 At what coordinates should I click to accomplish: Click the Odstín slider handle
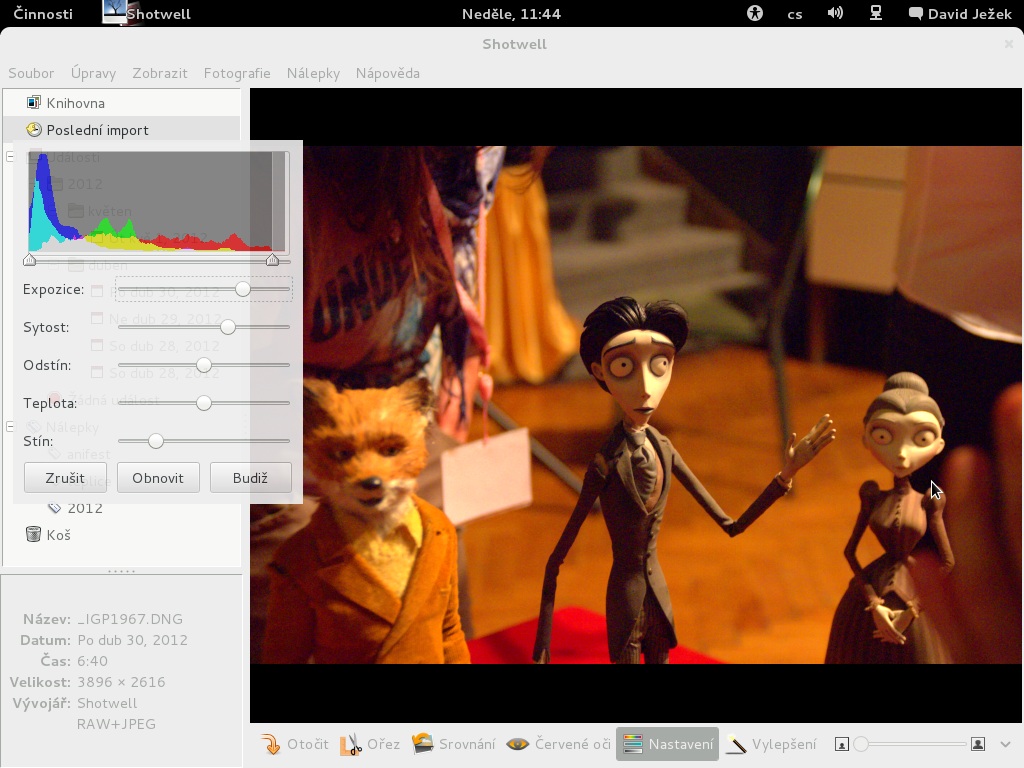tap(204, 365)
